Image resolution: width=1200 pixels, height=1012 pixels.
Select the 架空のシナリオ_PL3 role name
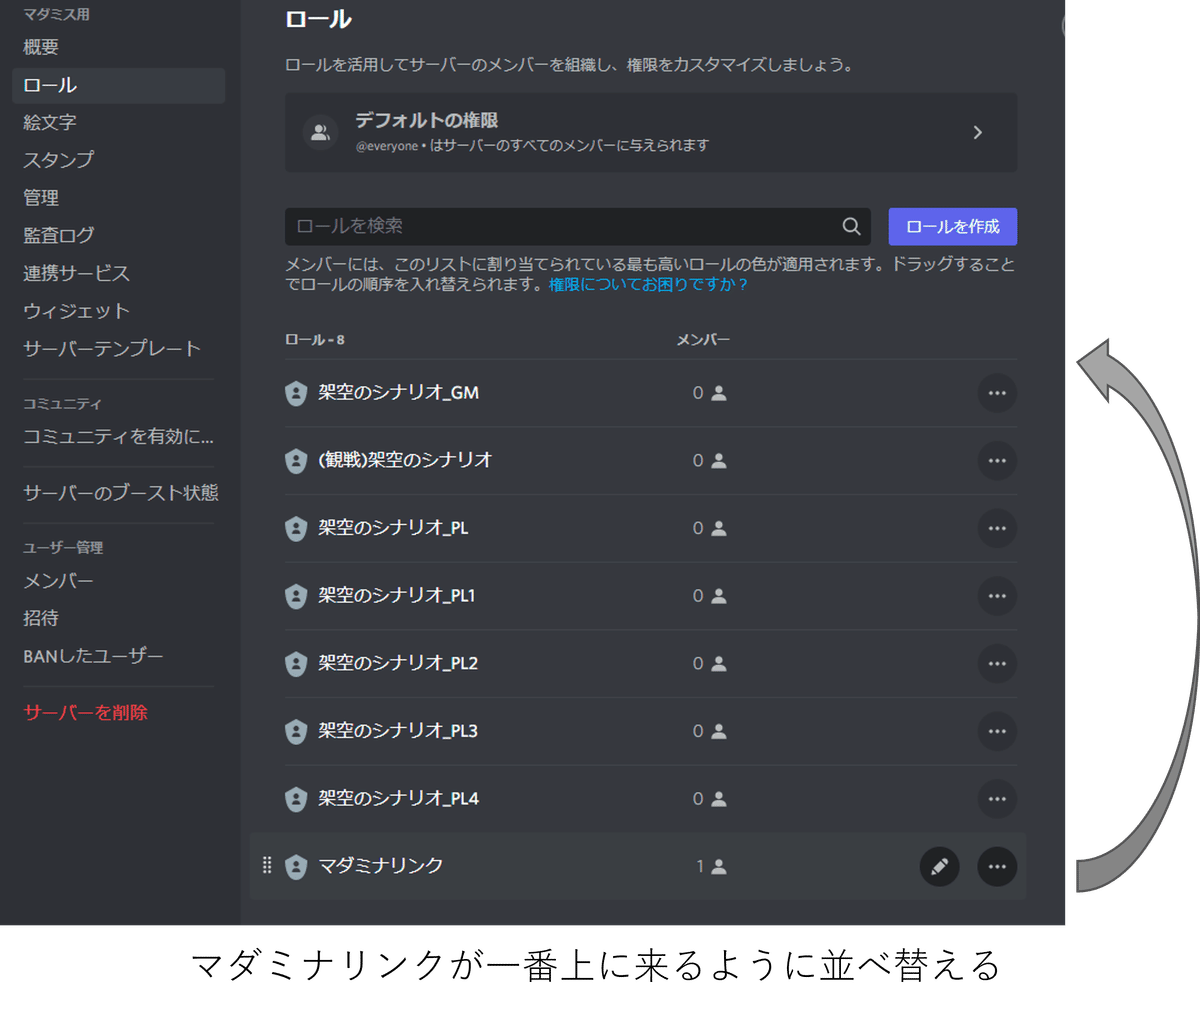click(x=398, y=731)
